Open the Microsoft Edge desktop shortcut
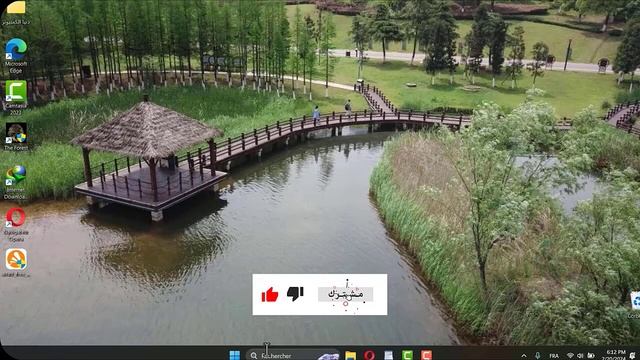This screenshot has width=640, height=360. (x=16, y=56)
